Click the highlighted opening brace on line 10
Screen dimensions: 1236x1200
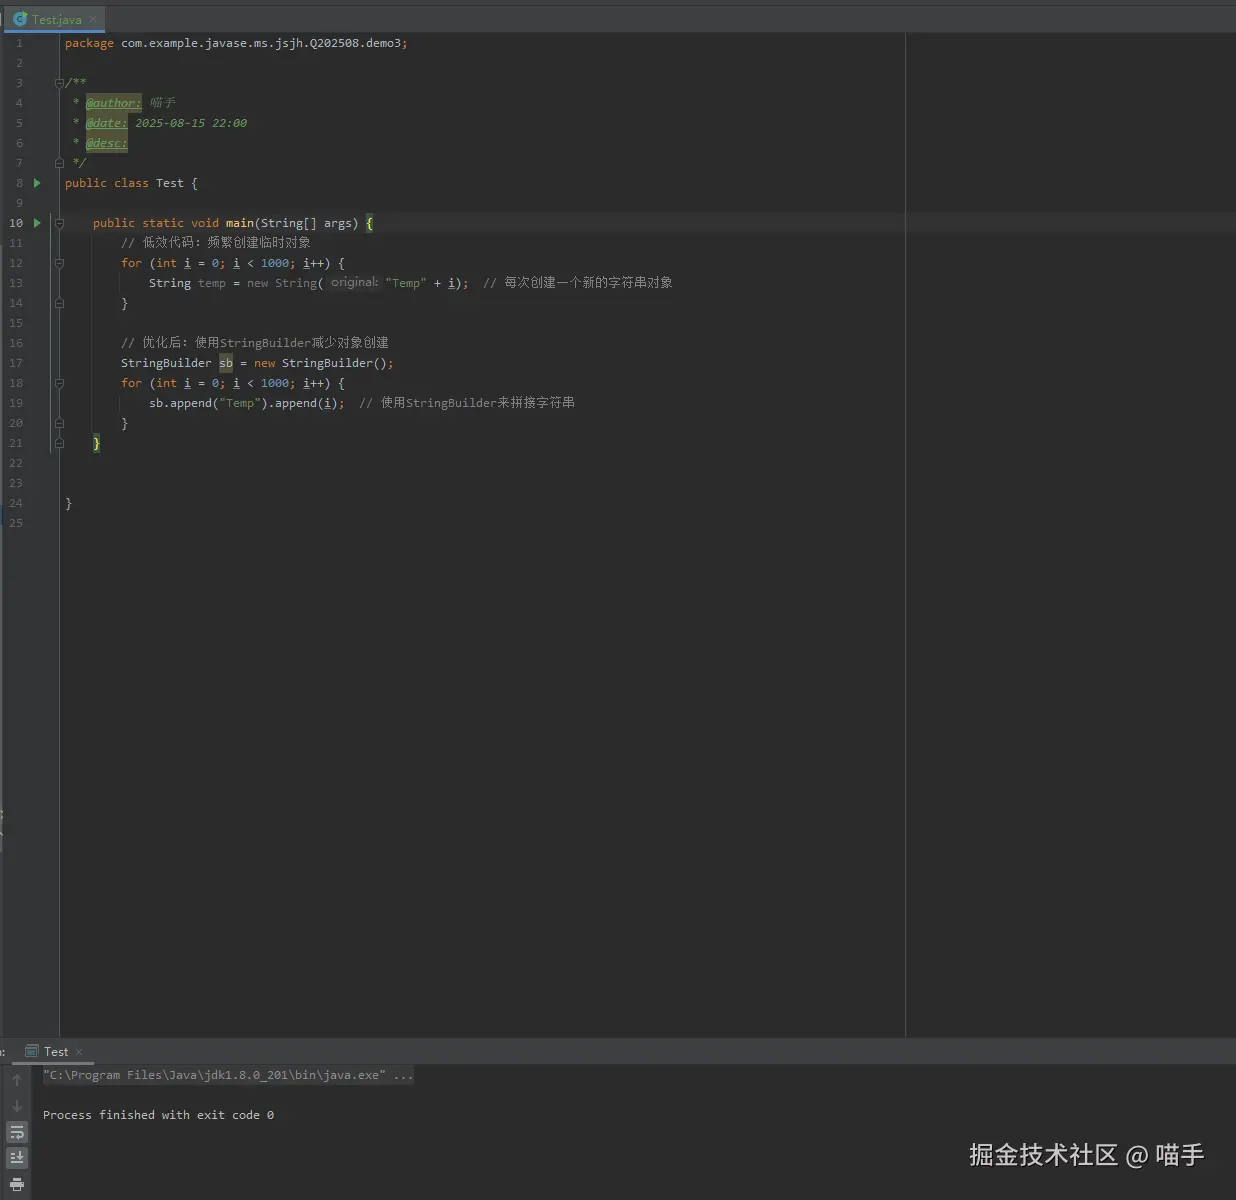pyautogui.click(x=369, y=223)
